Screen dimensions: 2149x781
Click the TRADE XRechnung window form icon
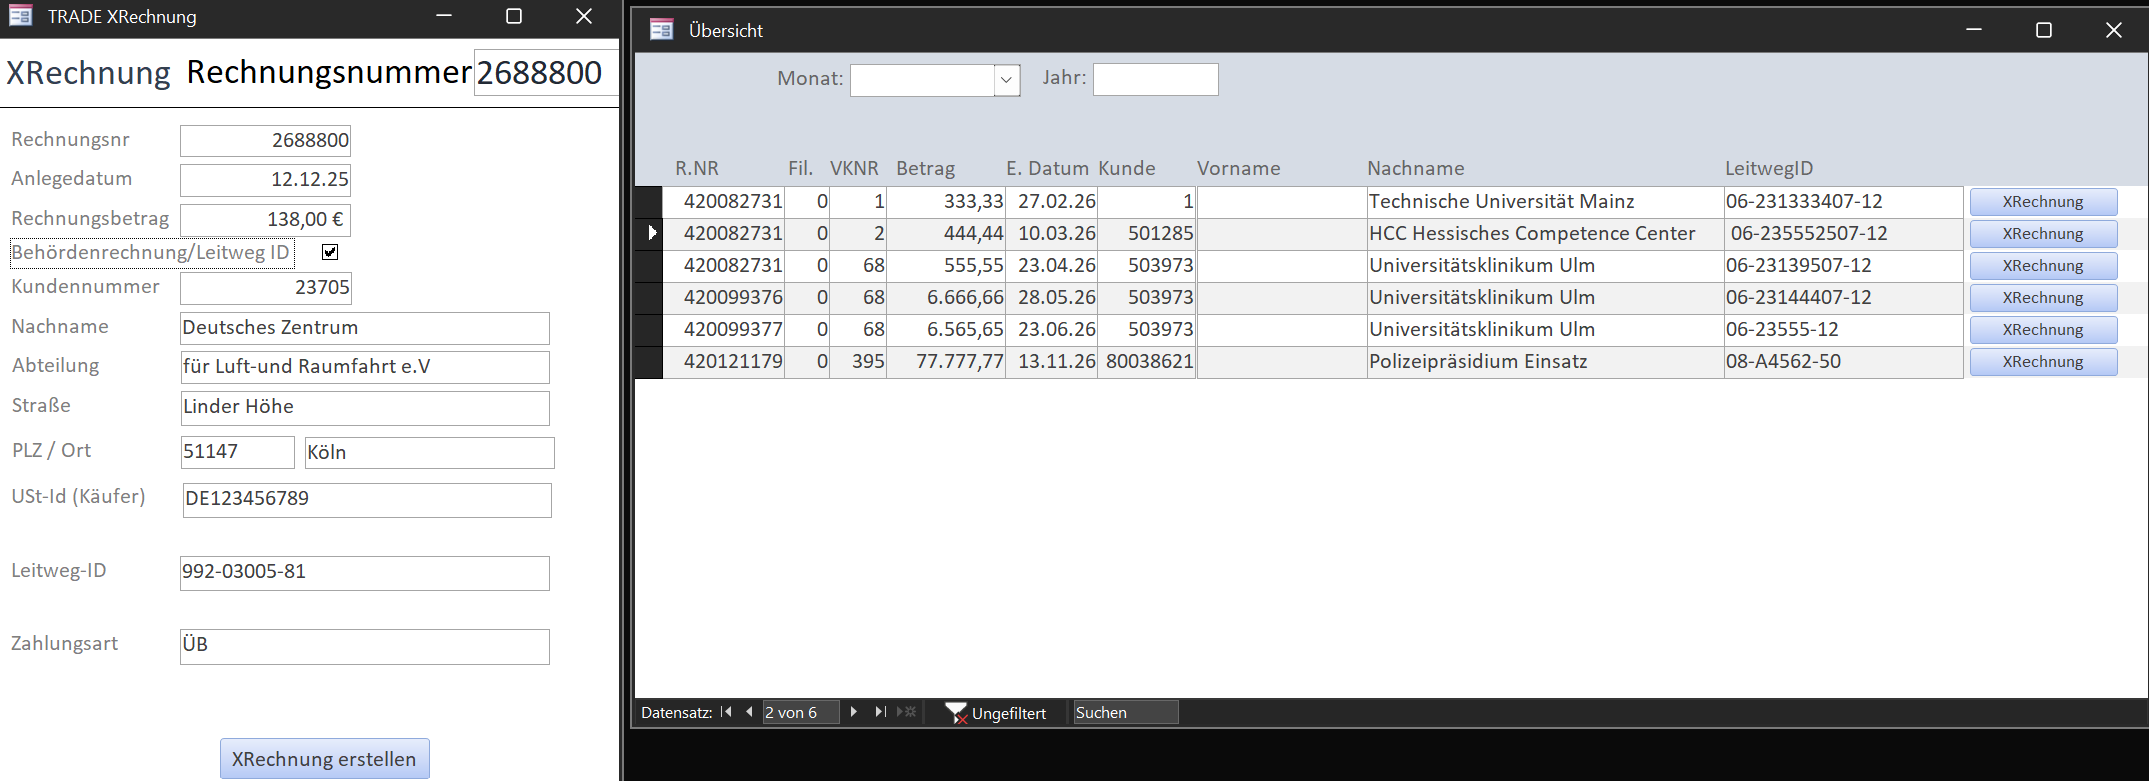(x=20, y=16)
